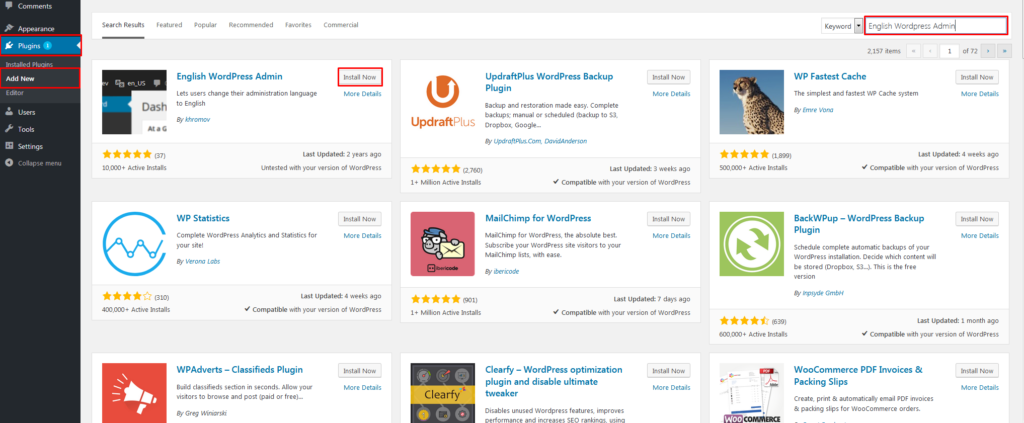Image resolution: width=1024 pixels, height=423 pixels.
Task: Click the plugin search input field
Action: [x=935, y=26]
